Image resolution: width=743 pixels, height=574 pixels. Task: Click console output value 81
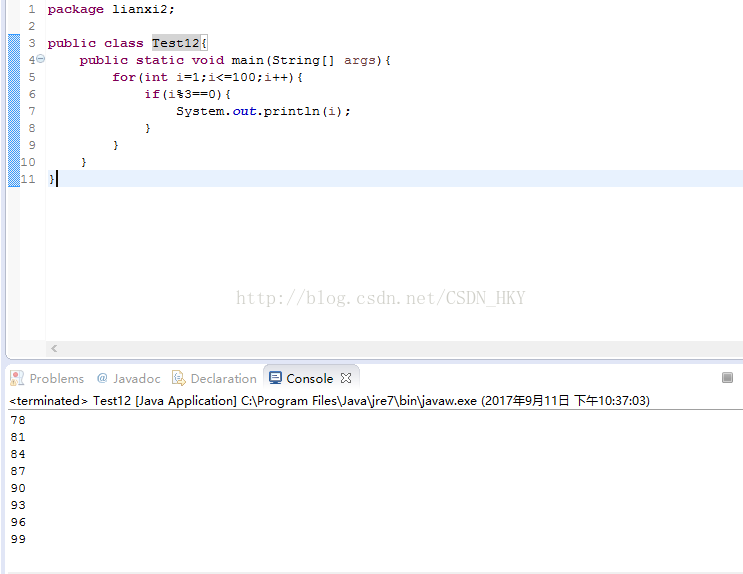point(18,437)
